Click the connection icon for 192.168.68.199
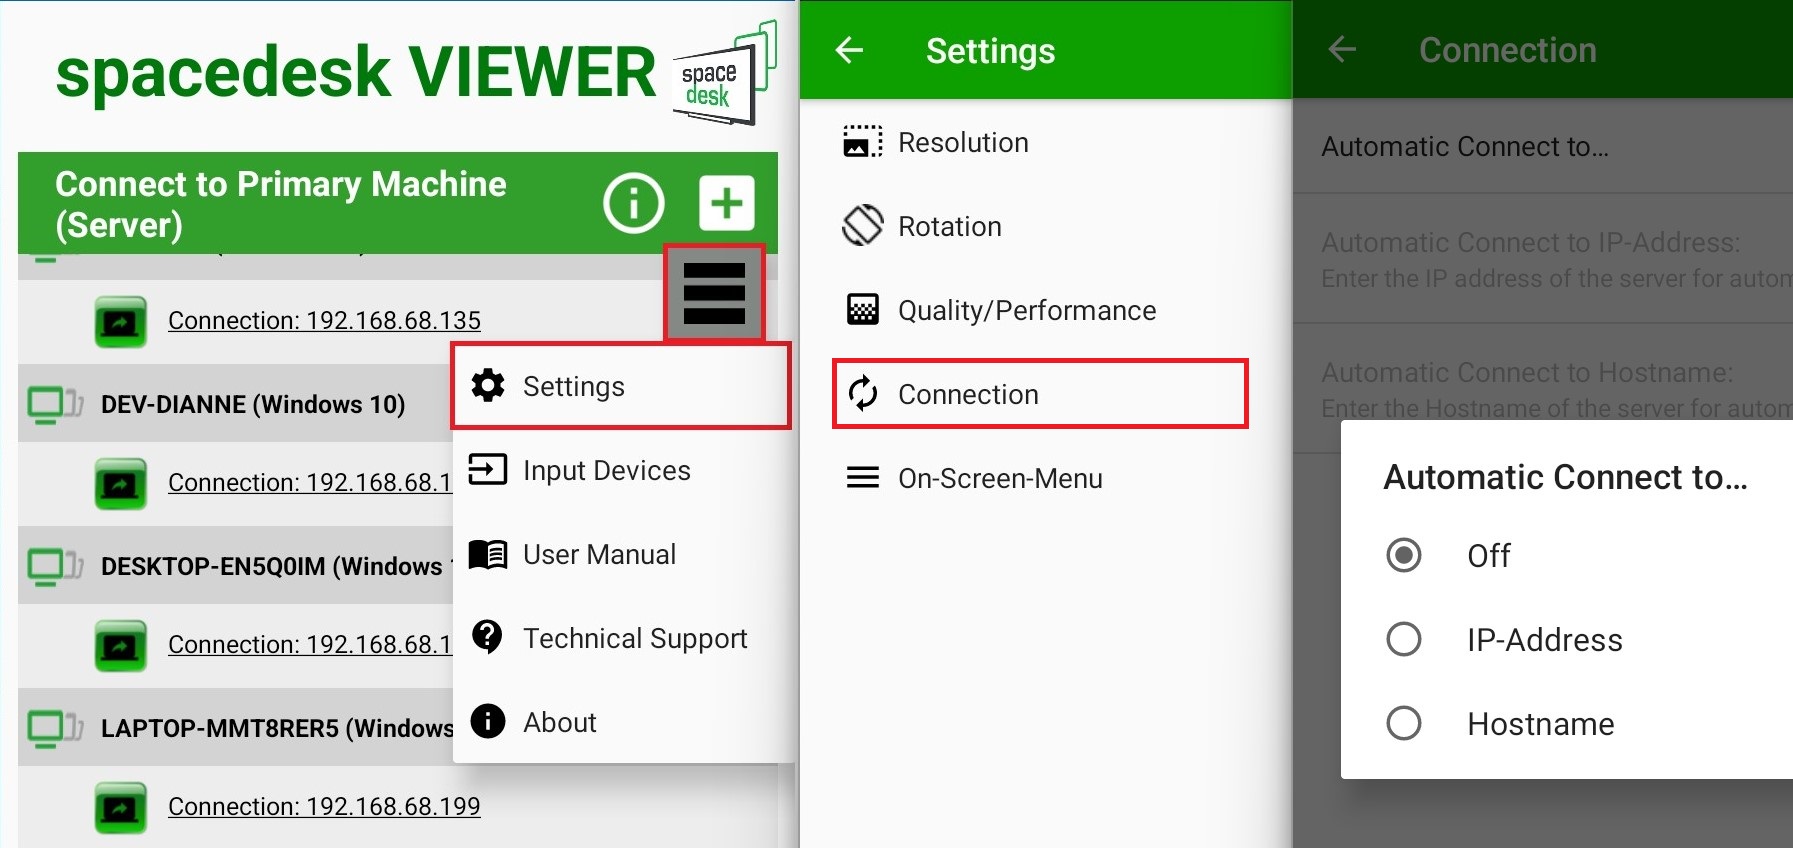1793x848 pixels. click(121, 807)
